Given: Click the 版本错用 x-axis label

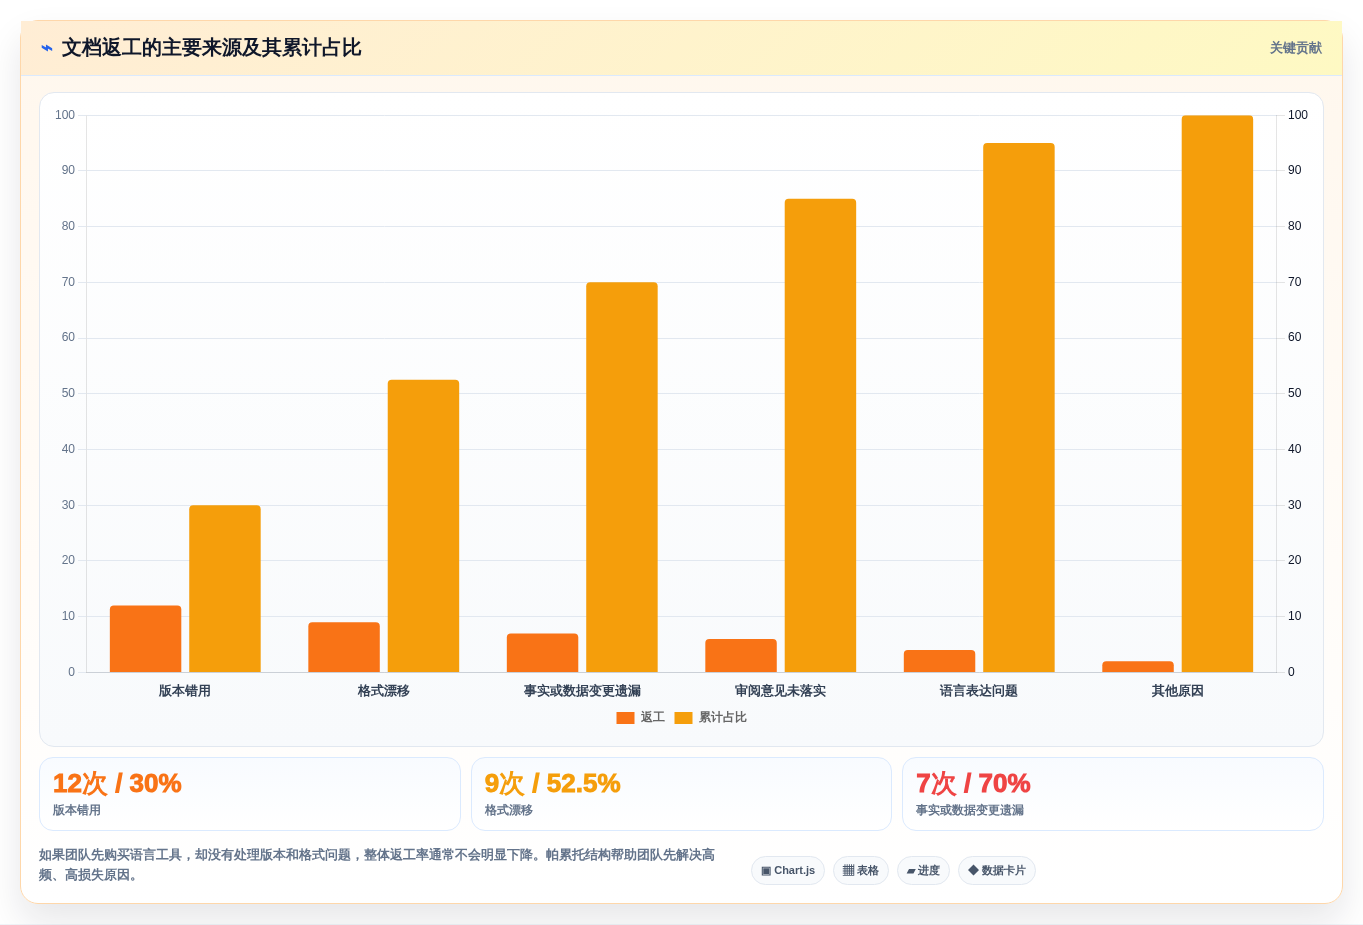Looking at the screenshot, I should click(x=185, y=691).
